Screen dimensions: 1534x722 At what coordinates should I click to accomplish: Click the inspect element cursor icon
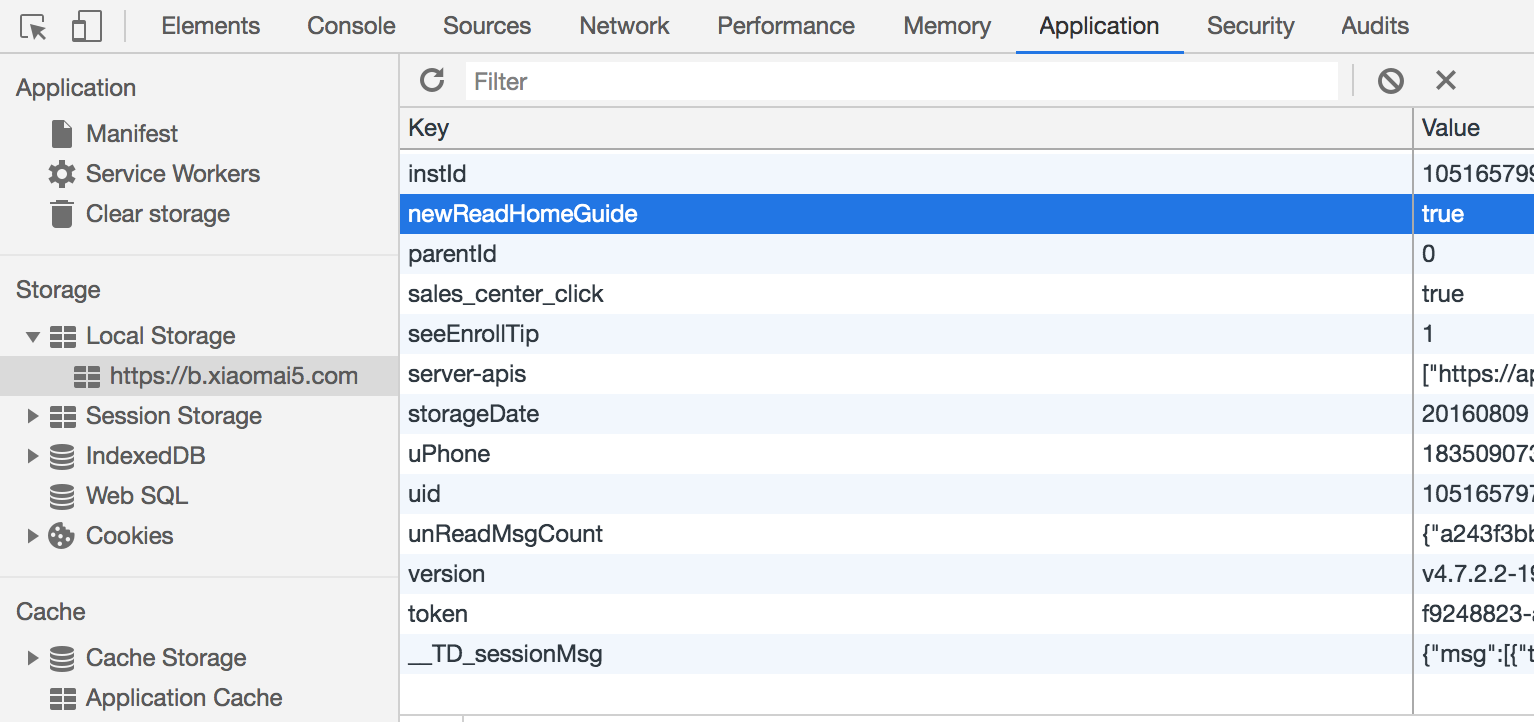[34, 27]
